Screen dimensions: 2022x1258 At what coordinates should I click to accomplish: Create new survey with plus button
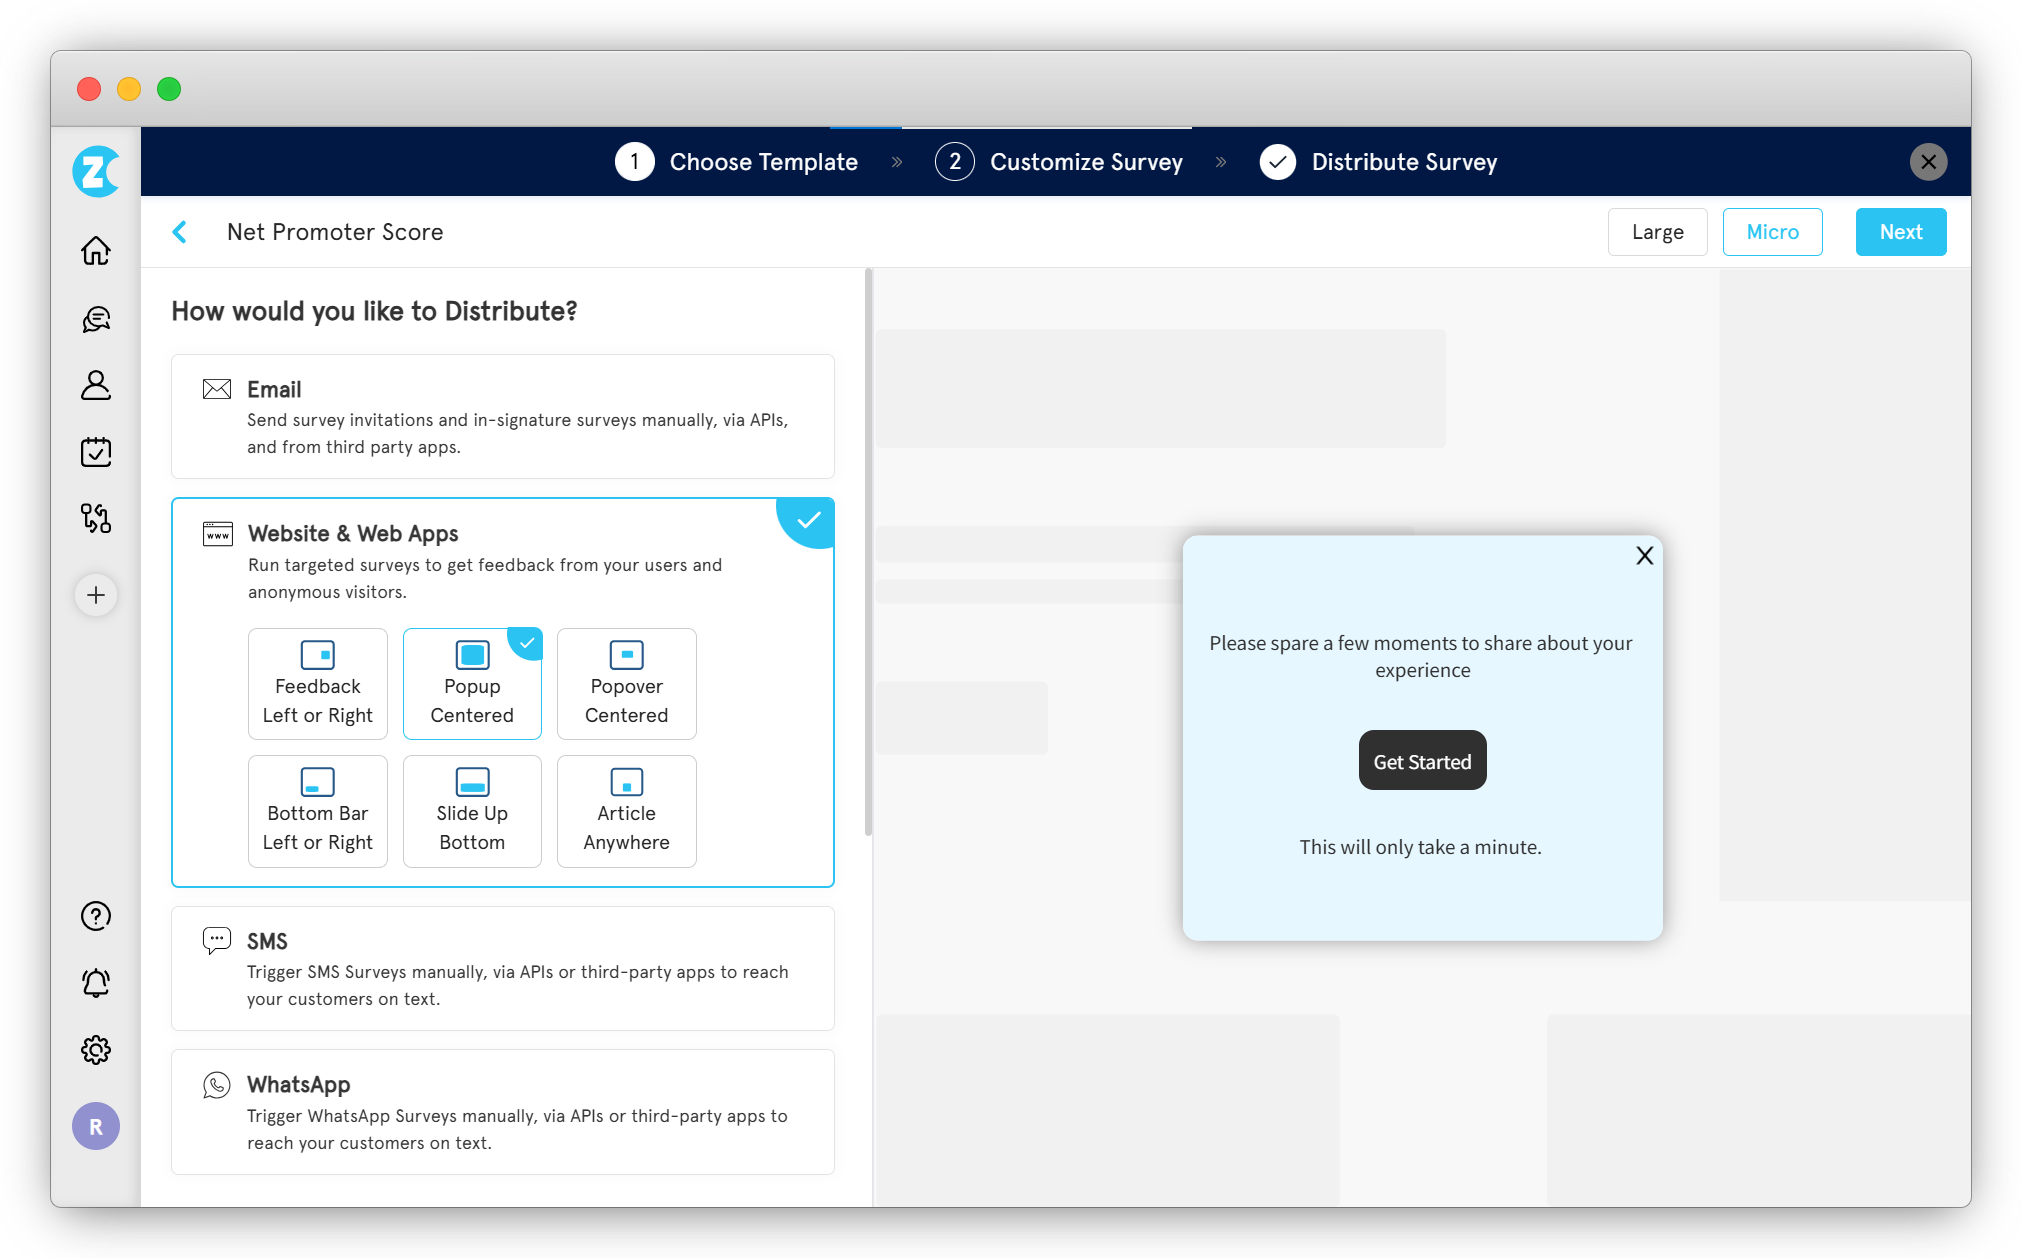pyautogui.click(x=95, y=595)
